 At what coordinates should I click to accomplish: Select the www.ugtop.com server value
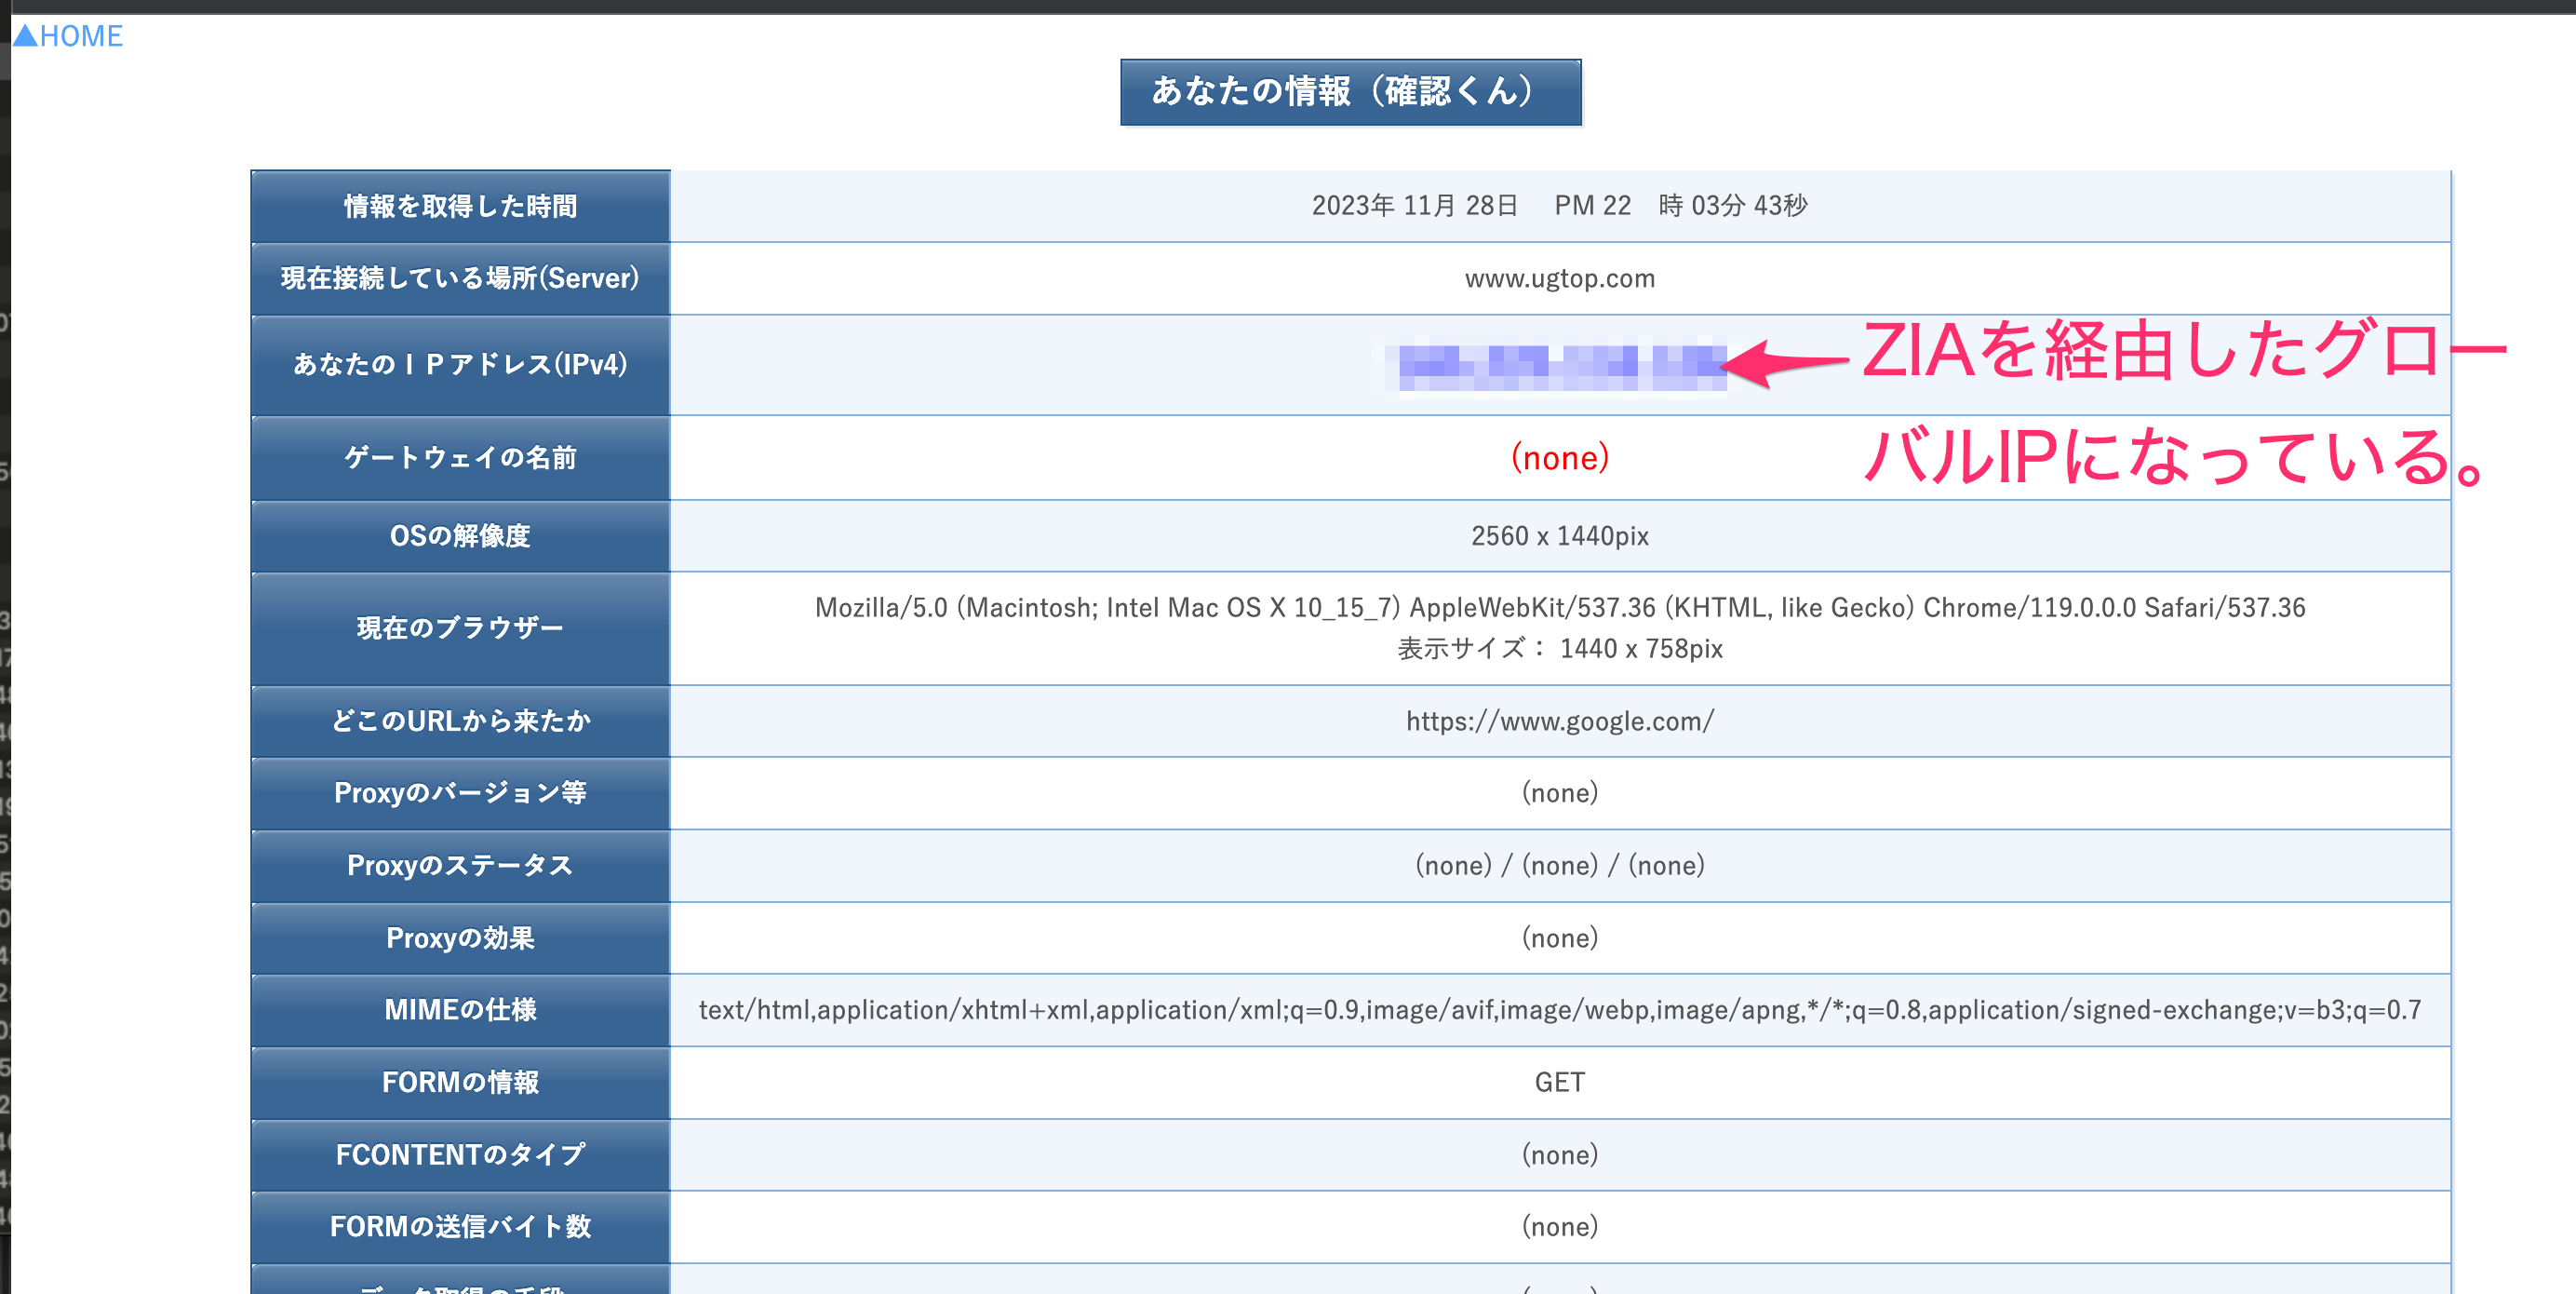(1560, 278)
